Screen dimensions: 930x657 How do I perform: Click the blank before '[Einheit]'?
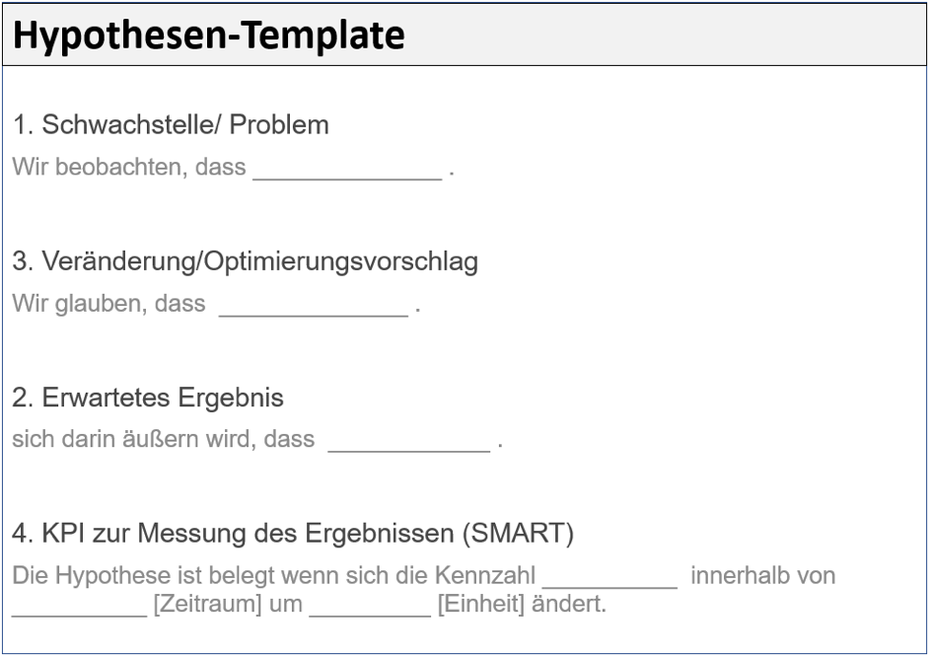[x=370, y=607]
